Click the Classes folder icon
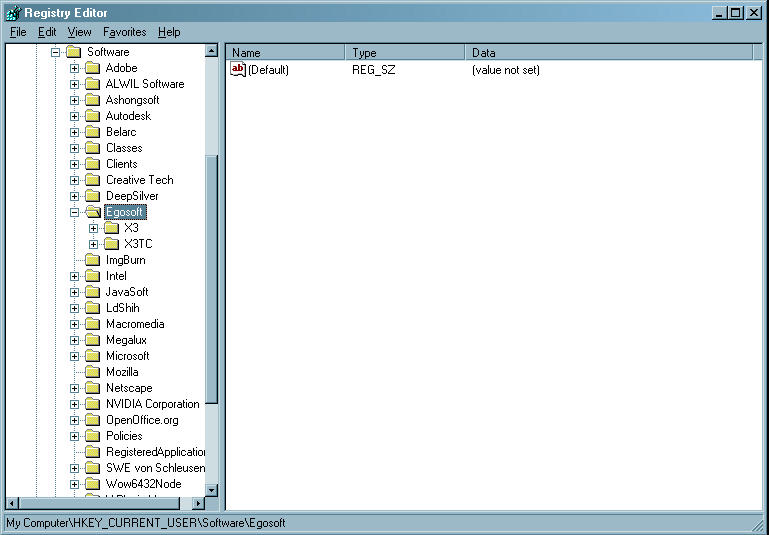This screenshot has width=769, height=535. (93, 148)
